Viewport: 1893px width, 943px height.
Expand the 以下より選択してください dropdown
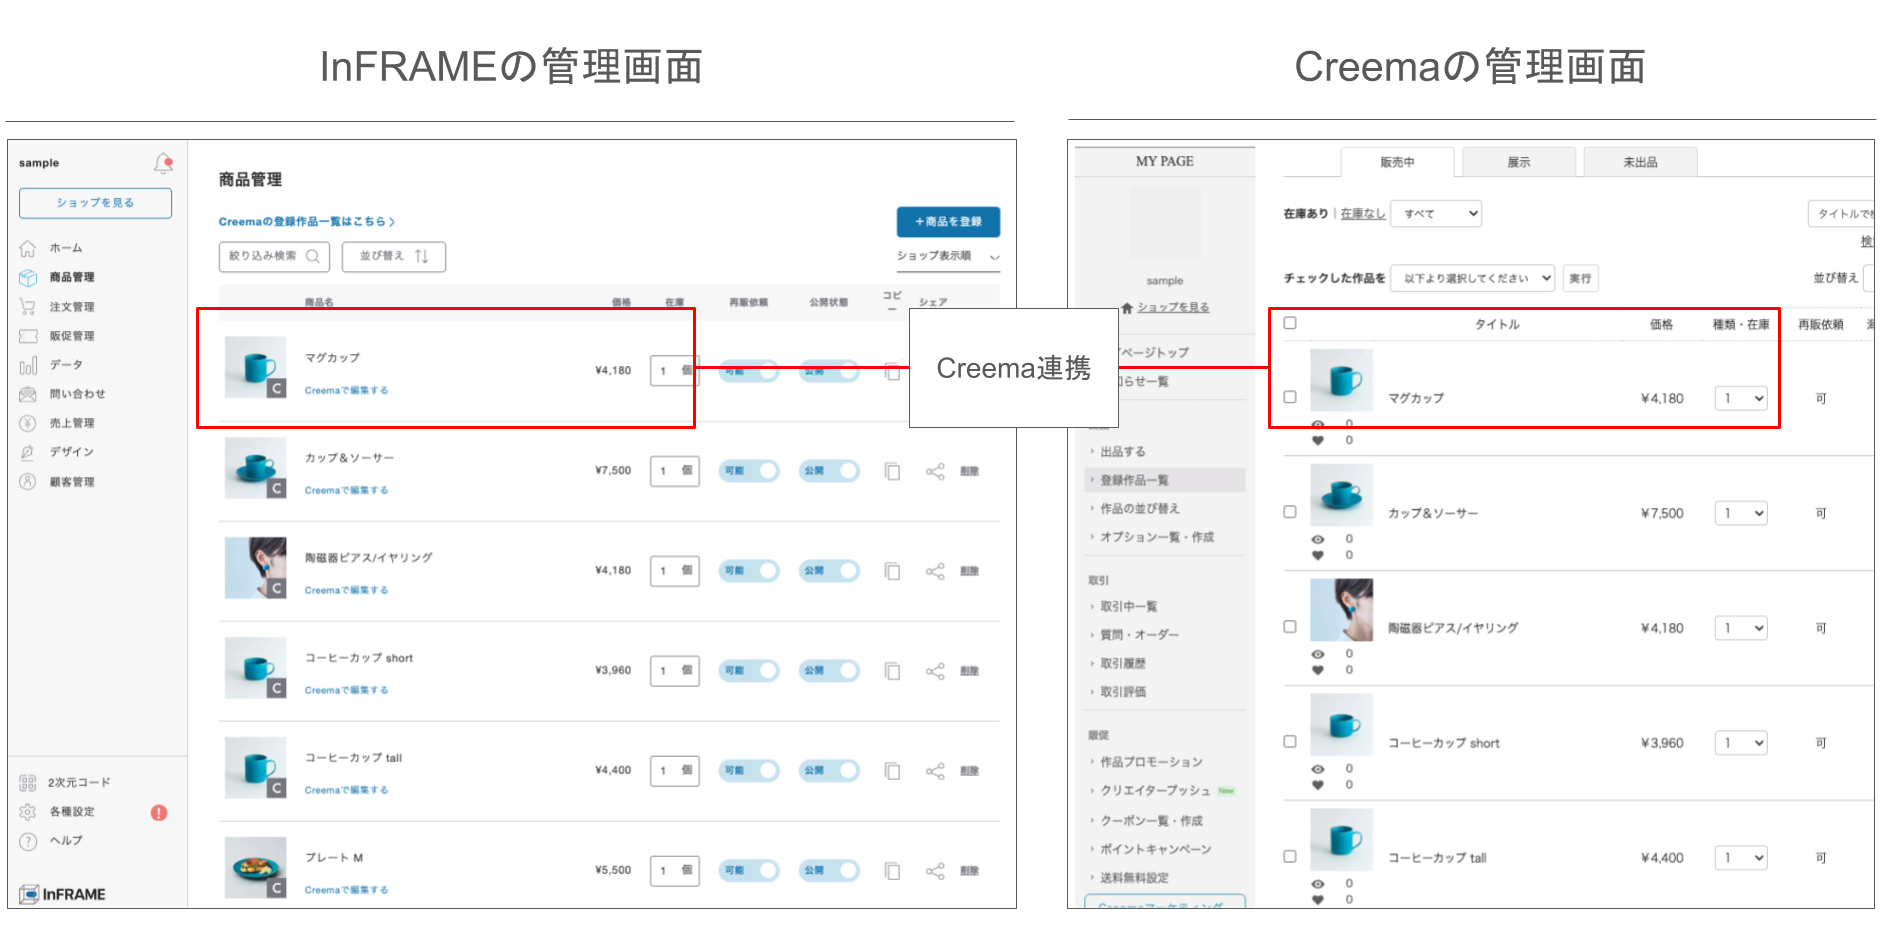click(1472, 278)
